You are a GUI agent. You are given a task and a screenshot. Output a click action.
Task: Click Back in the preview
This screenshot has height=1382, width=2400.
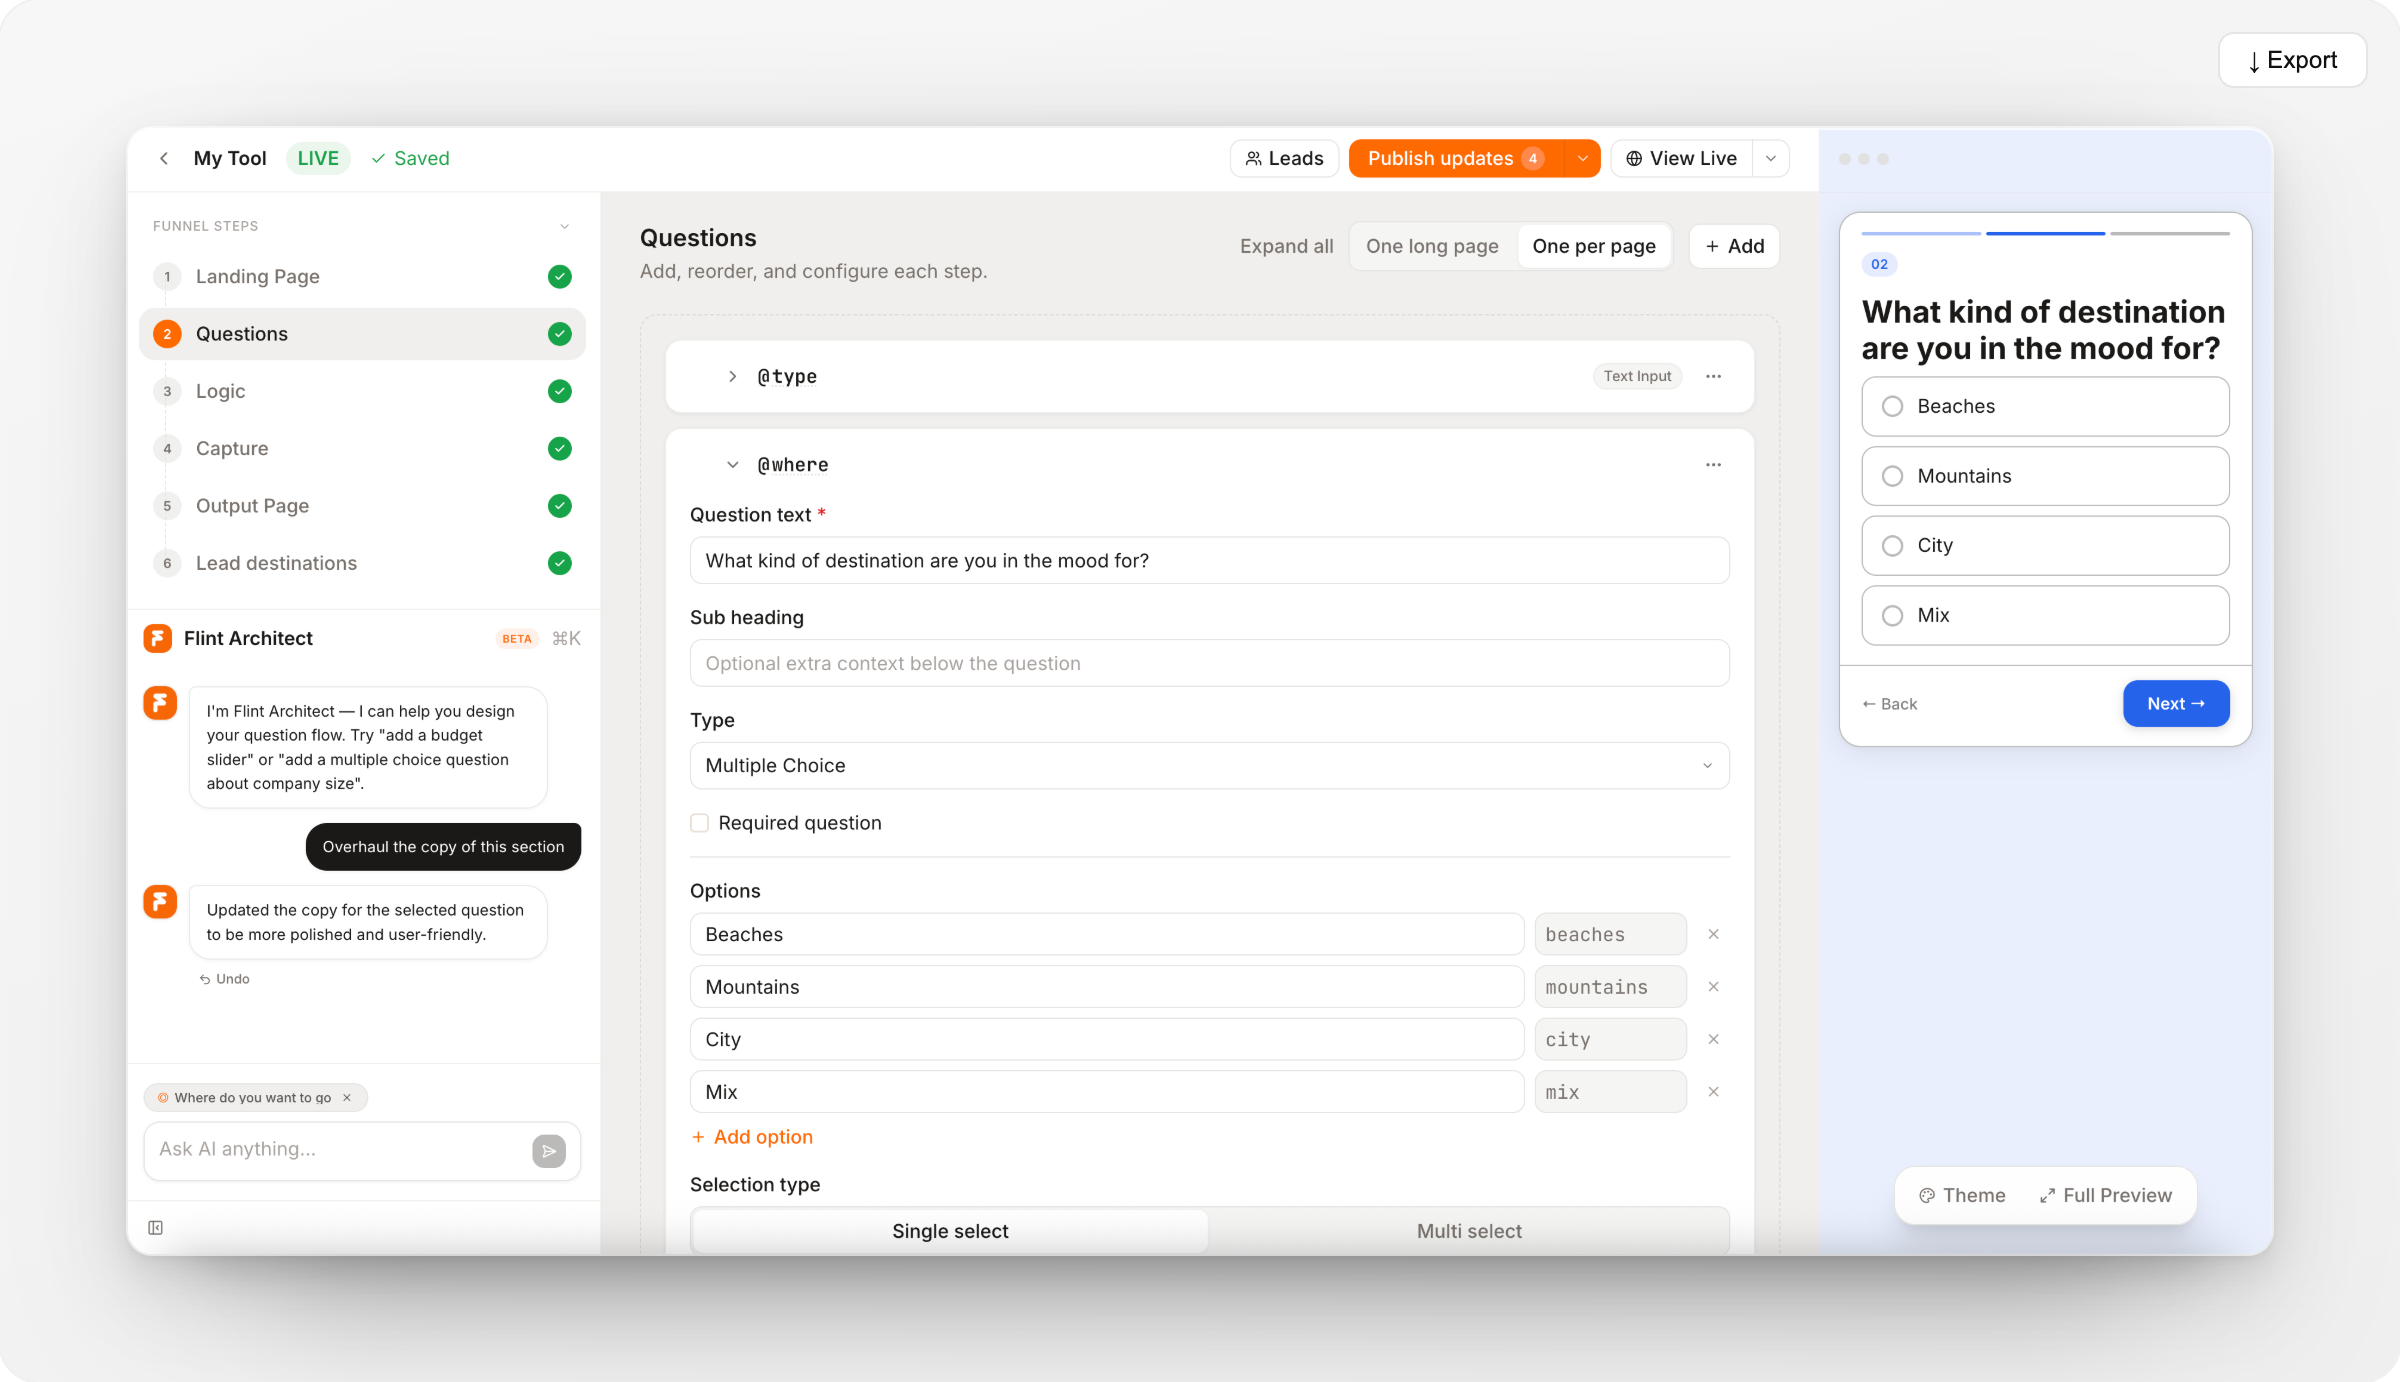[x=1889, y=704]
